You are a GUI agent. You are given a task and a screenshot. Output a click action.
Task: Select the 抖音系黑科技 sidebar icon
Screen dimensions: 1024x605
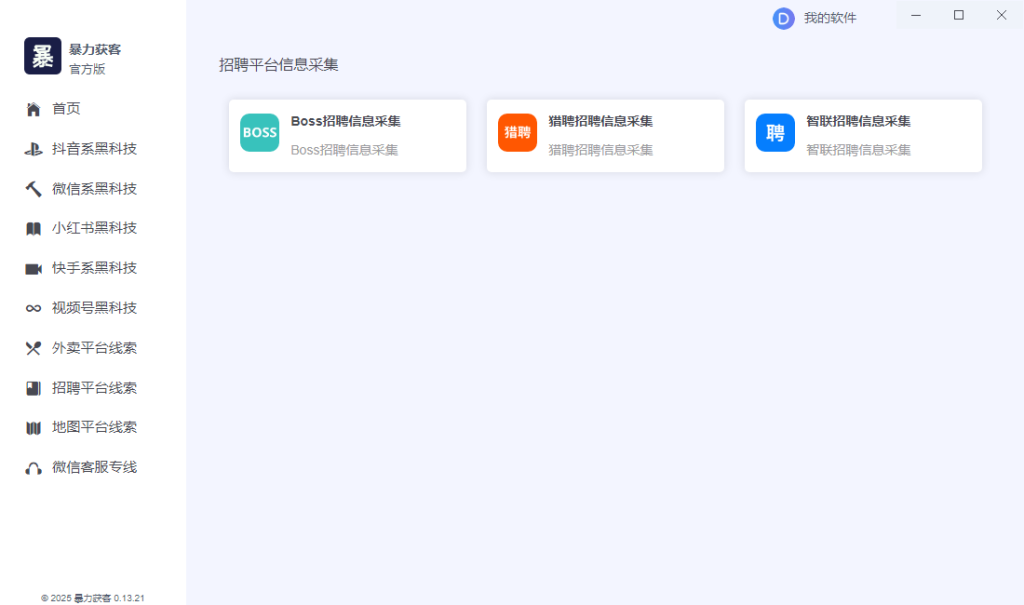pyautogui.click(x=33, y=148)
